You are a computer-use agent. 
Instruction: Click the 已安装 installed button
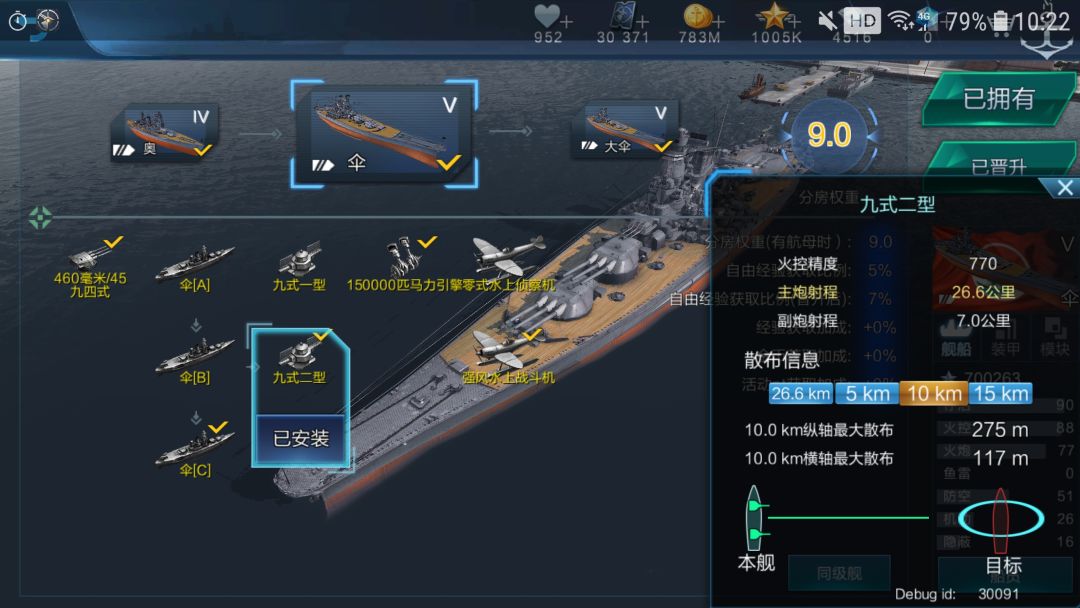(x=301, y=439)
